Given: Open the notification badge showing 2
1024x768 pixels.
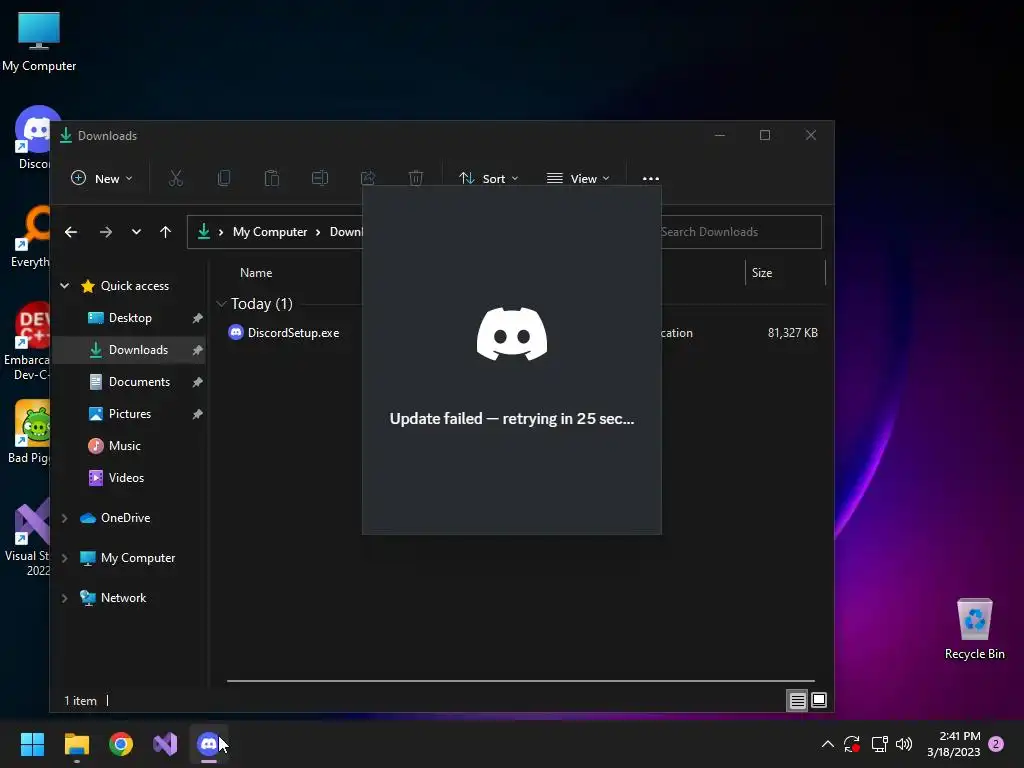Looking at the screenshot, I should [996, 744].
